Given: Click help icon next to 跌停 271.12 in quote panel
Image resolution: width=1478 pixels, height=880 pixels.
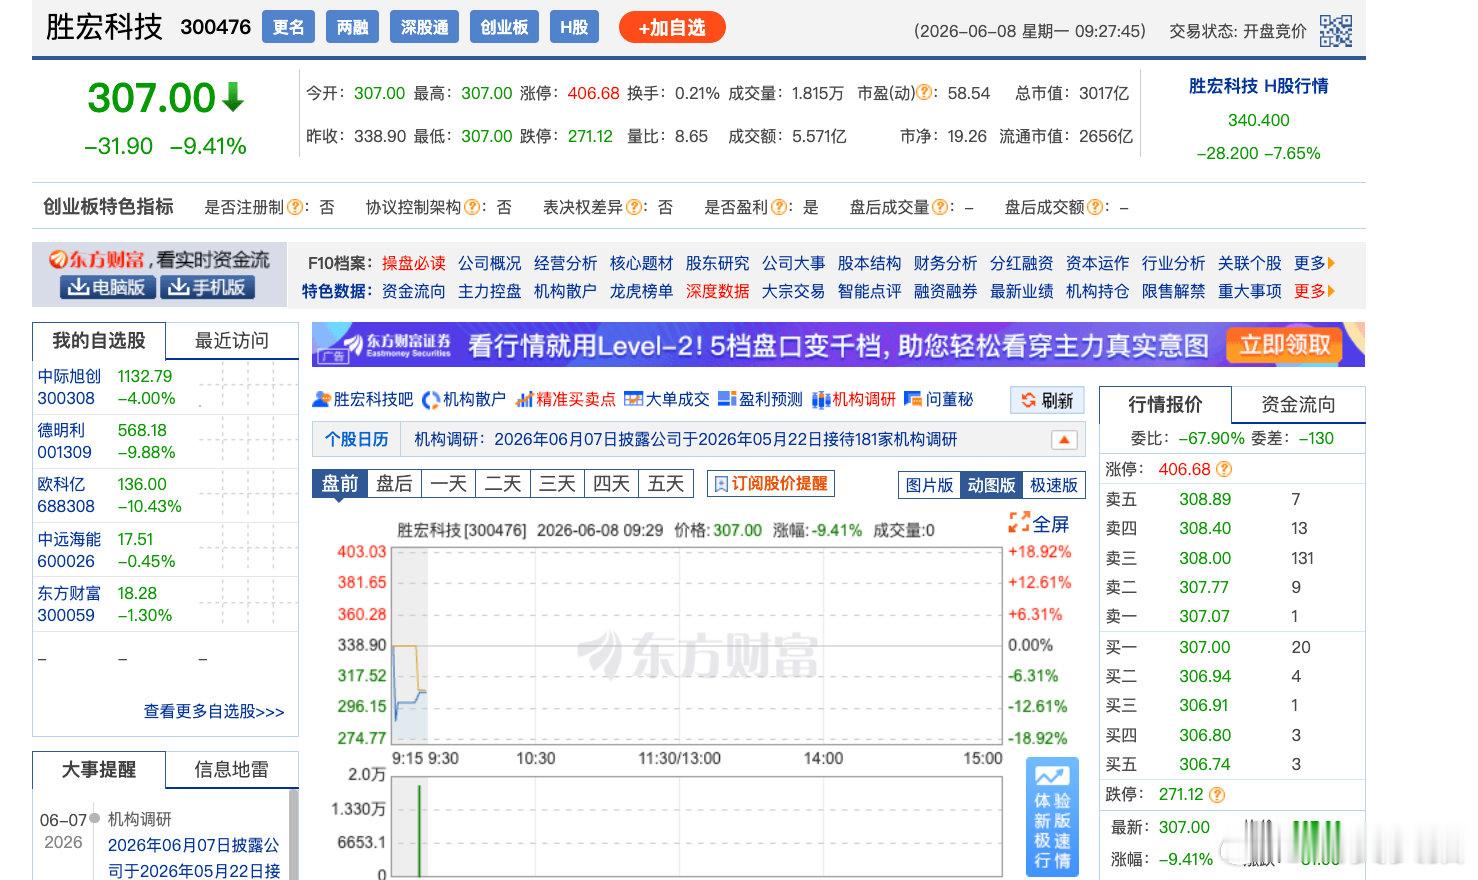Looking at the screenshot, I should tap(1217, 795).
